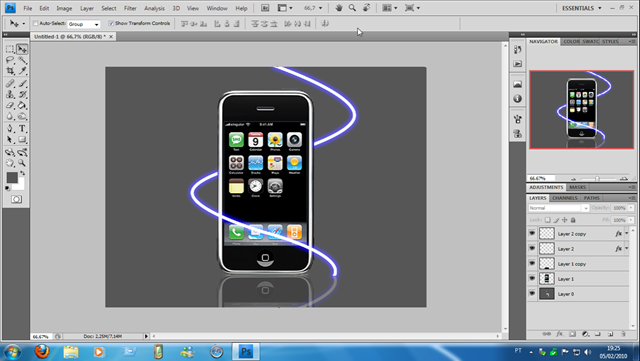Viewport: 640px width, 361px height.
Task: Click the Hand tool in application bar
Action: click(338, 8)
